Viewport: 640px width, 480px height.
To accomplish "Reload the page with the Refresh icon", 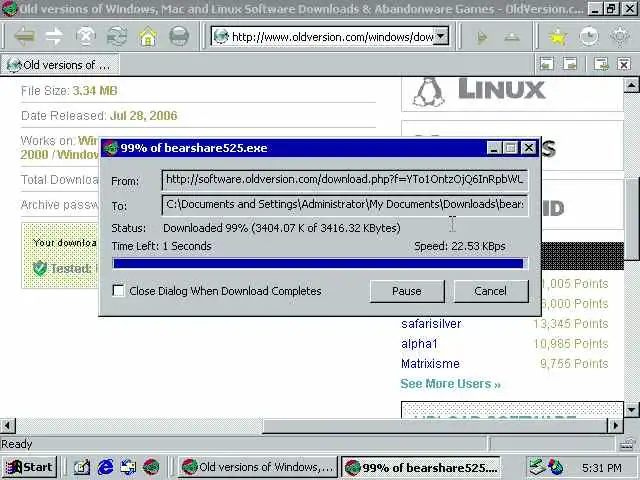I will [117, 37].
